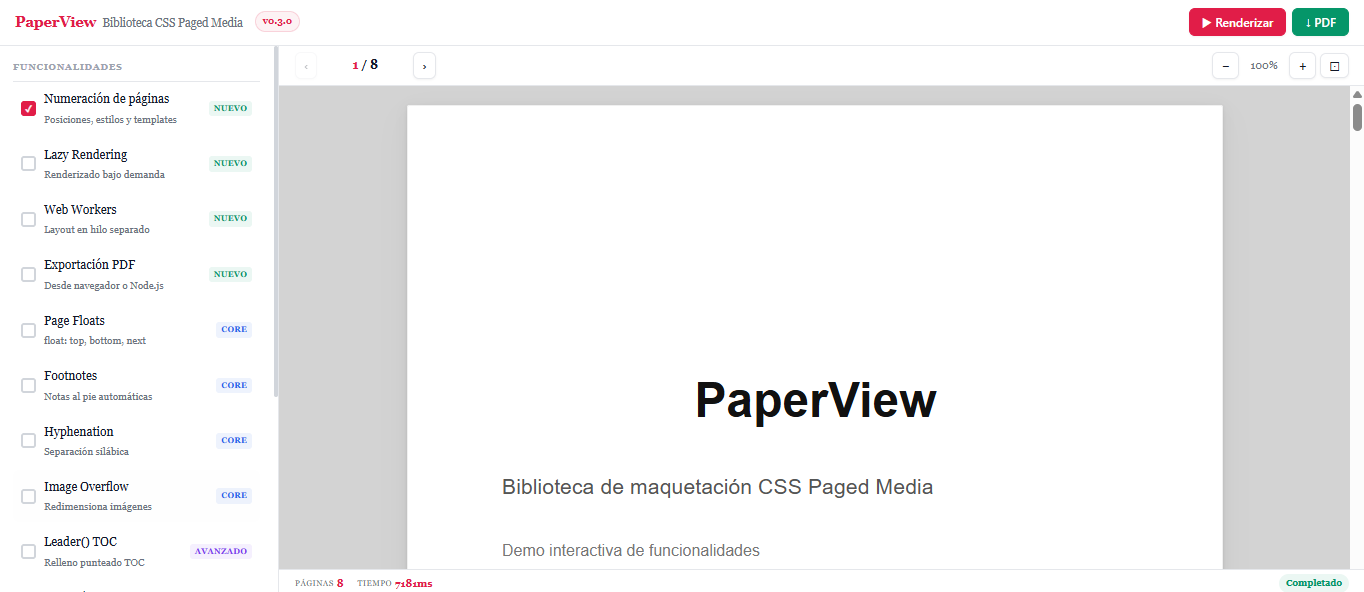The width and height of the screenshot is (1364, 592).
Task: Check the Leader() TOC checkbox
Action: click(28, 552)
